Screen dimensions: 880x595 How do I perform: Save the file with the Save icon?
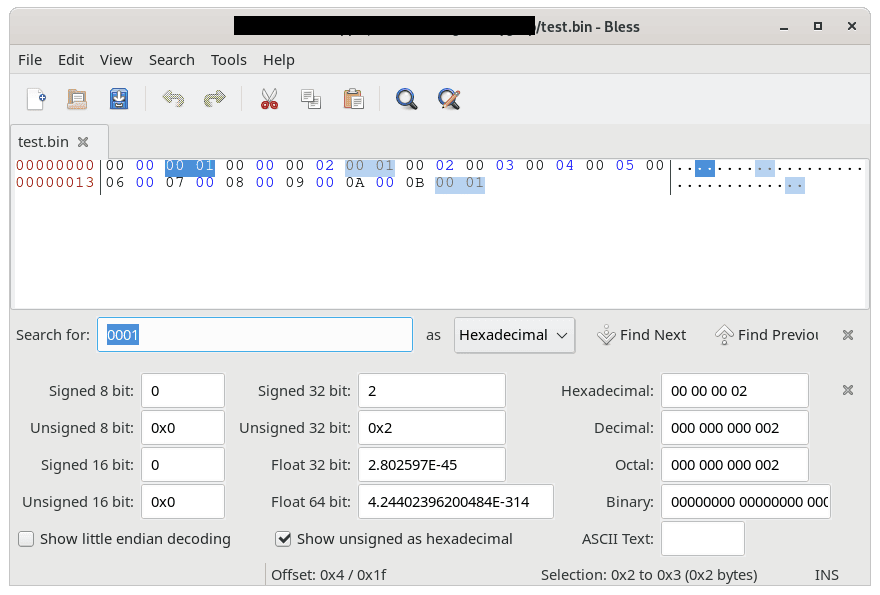(x=118, y=99)
